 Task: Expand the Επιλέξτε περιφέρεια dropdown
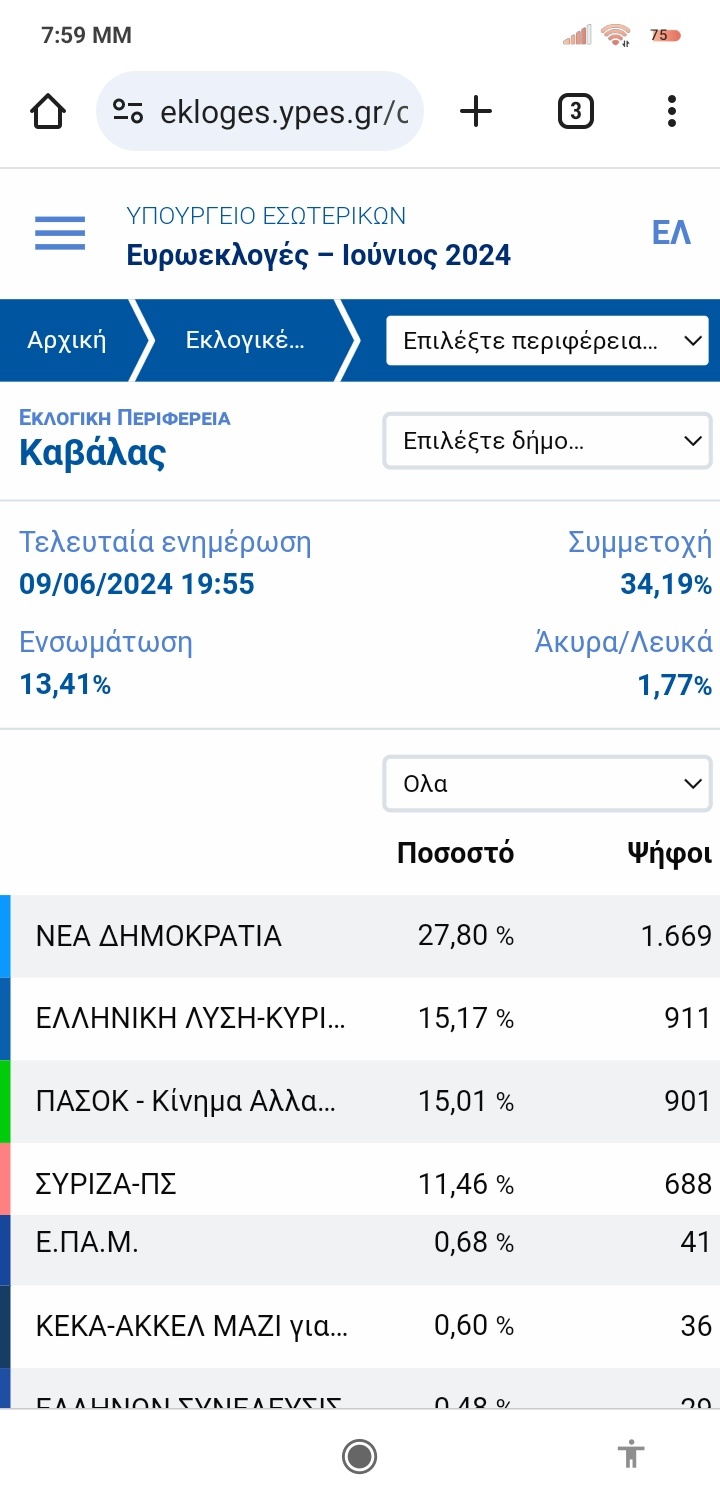(547, 341)
